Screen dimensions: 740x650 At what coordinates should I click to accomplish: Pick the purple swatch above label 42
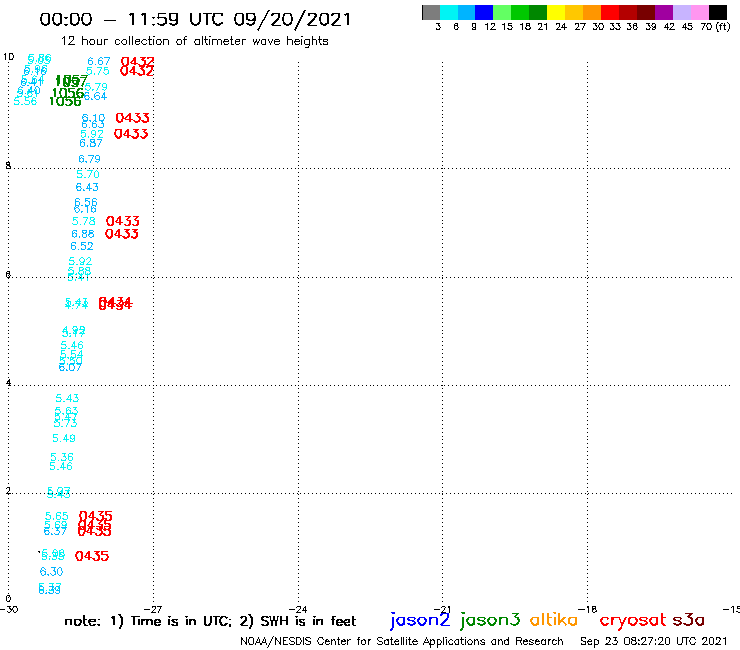[x=664, y=12]
